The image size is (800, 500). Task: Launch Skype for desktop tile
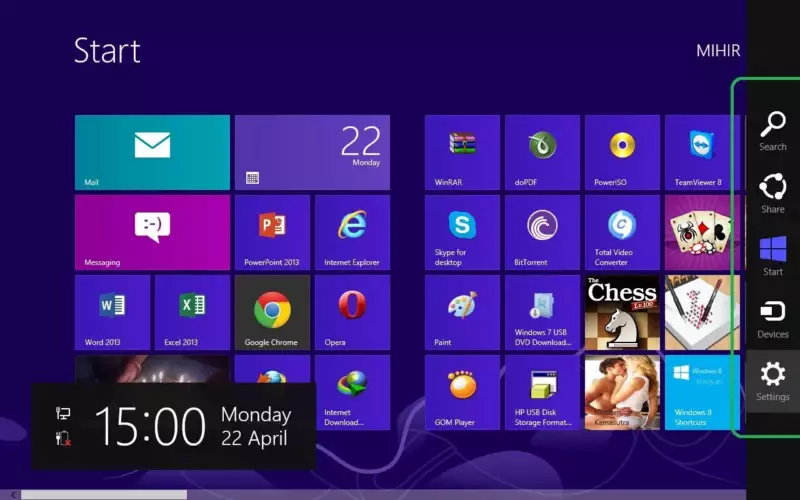pyautogui.click(x=462, y=232)
